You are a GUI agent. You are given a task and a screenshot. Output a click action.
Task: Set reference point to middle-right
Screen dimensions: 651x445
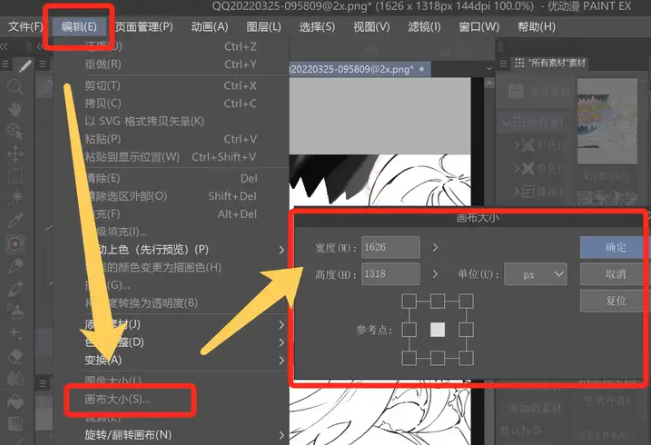(x=466, y=330)
